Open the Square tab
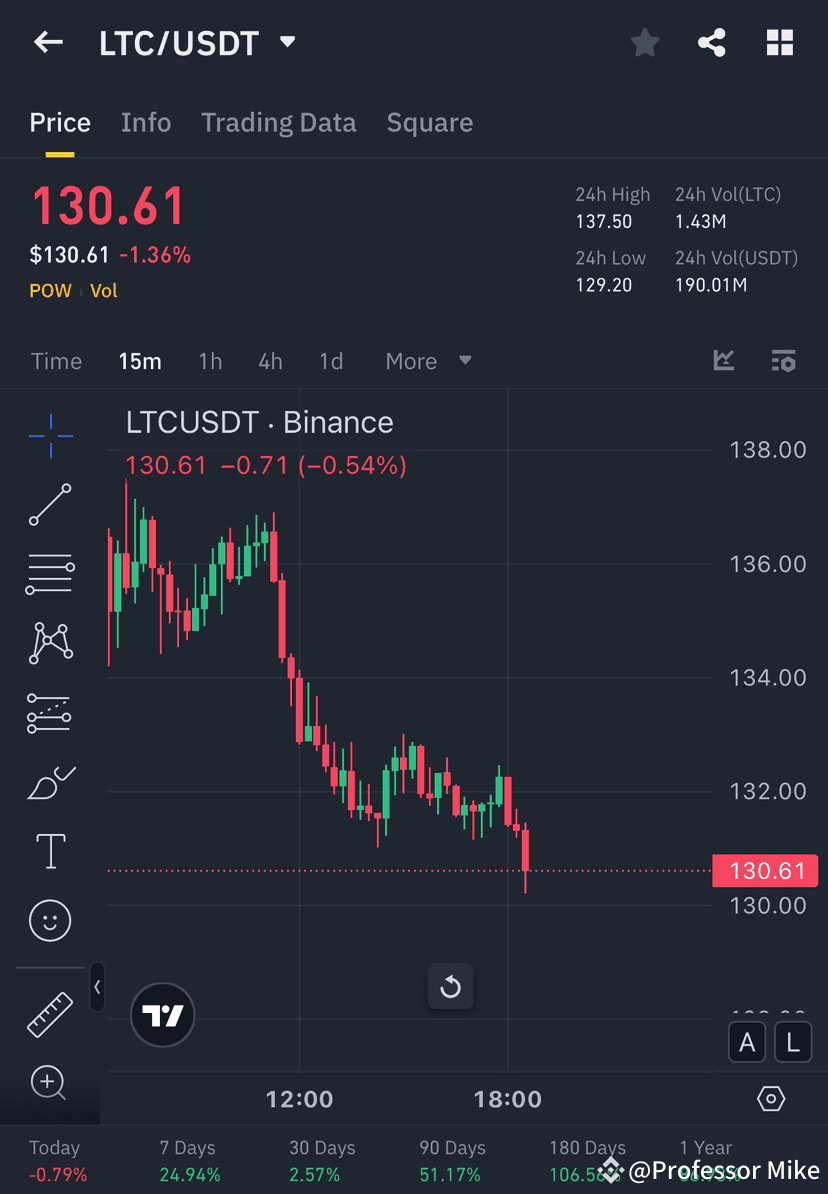The height and width of the screenshot is (1194, 828). pos(429,122)
